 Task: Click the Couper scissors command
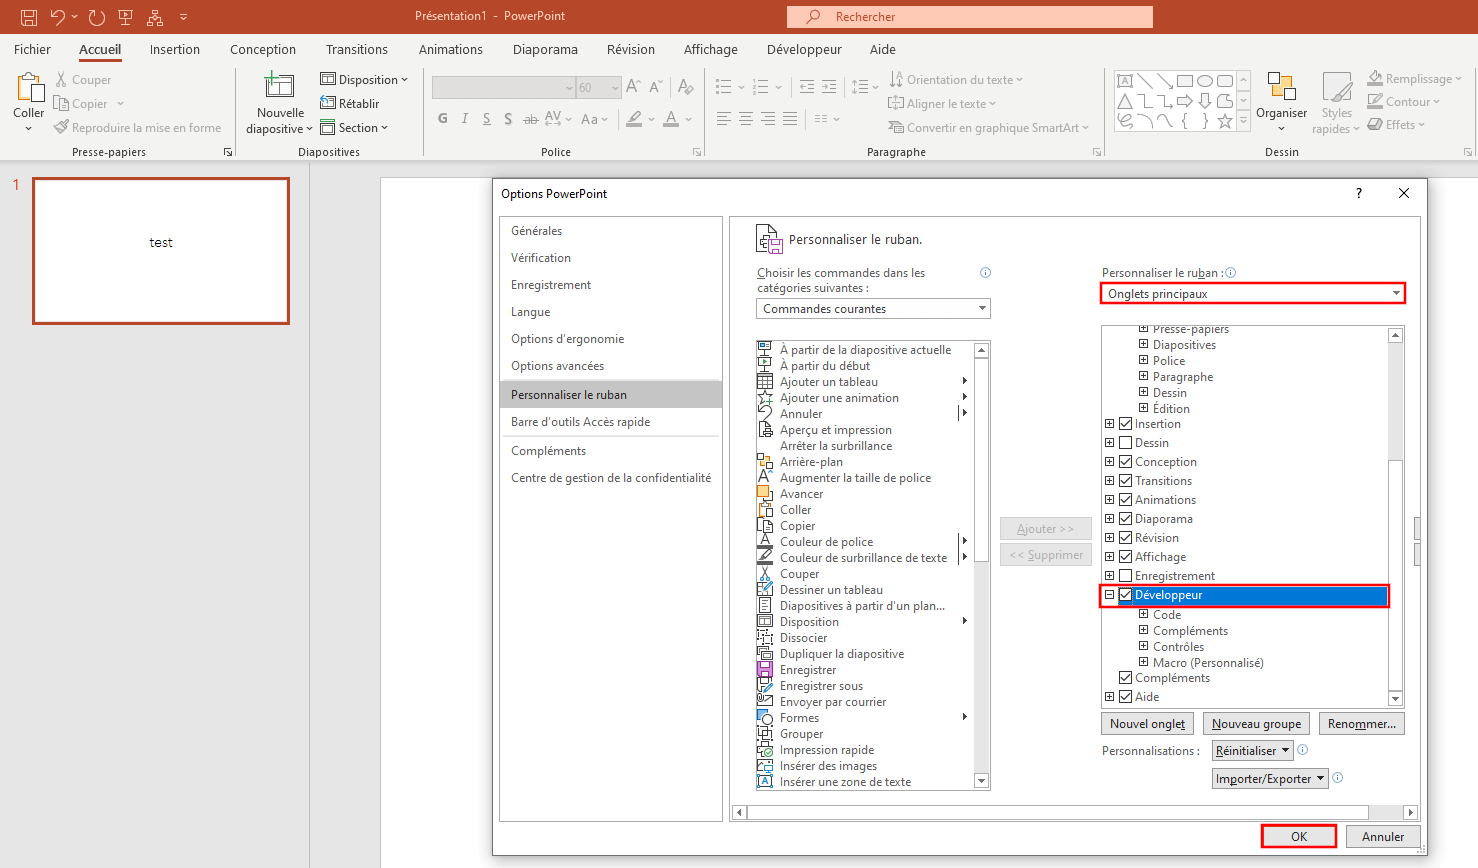(x=83, y=80)
